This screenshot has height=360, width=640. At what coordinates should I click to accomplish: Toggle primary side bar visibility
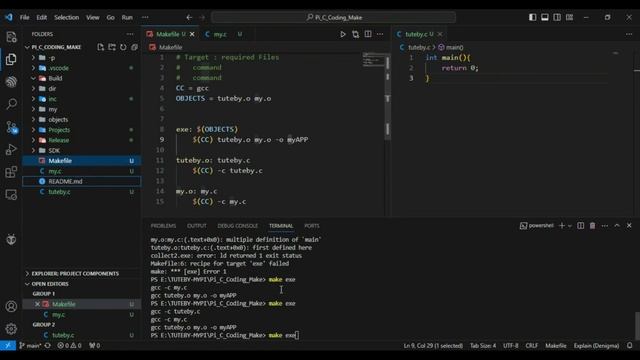(x=533, y=17)
